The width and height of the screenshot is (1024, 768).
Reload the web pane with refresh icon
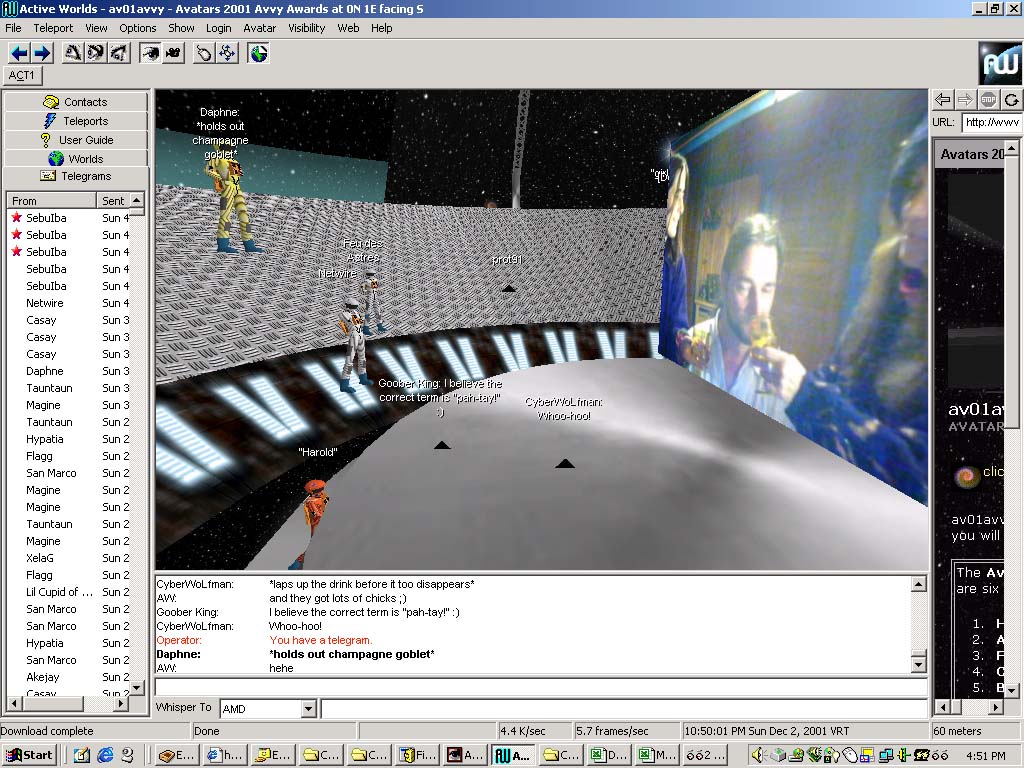coord(1011,99)
